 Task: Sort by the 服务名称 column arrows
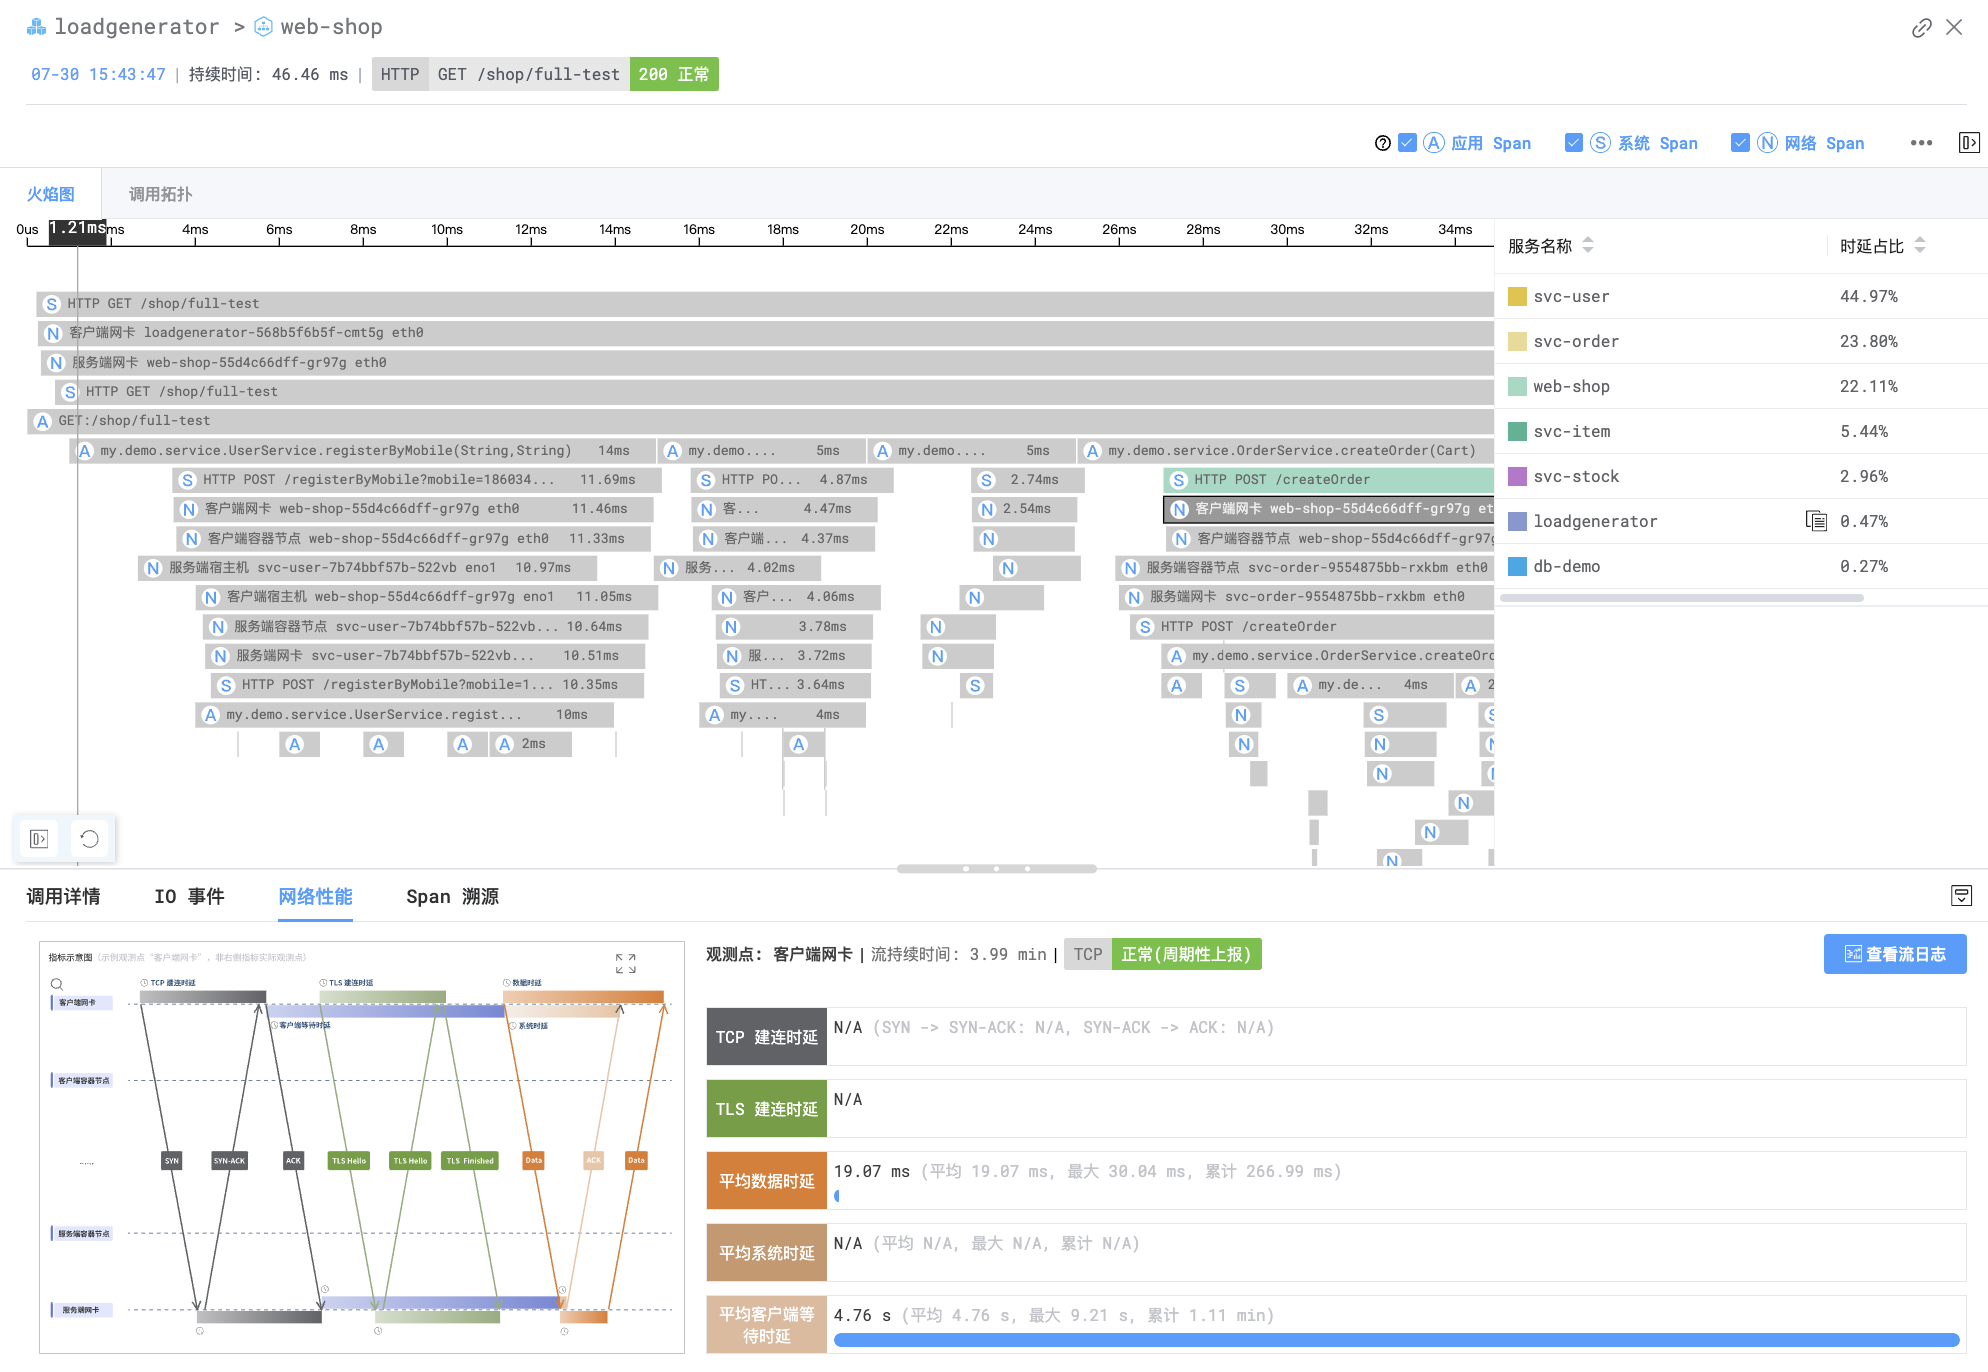coord(1588,245)
